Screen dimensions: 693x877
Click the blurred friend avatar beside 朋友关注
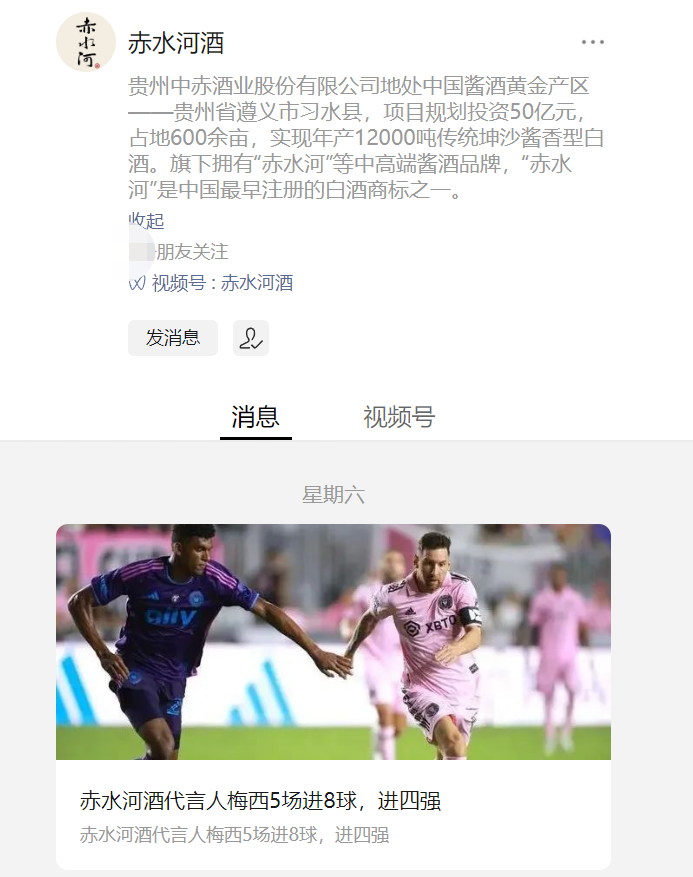click(141, 252)
